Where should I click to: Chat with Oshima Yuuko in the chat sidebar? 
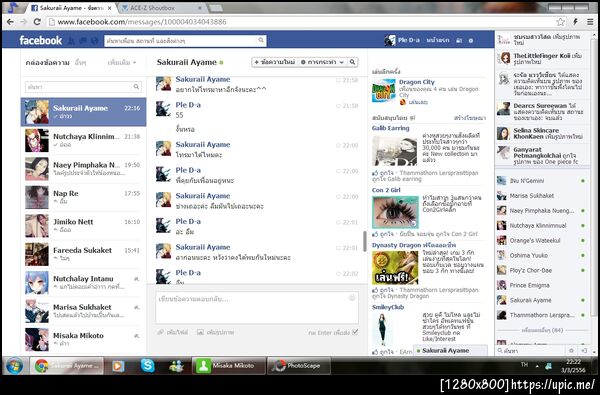tap(542, 255)
